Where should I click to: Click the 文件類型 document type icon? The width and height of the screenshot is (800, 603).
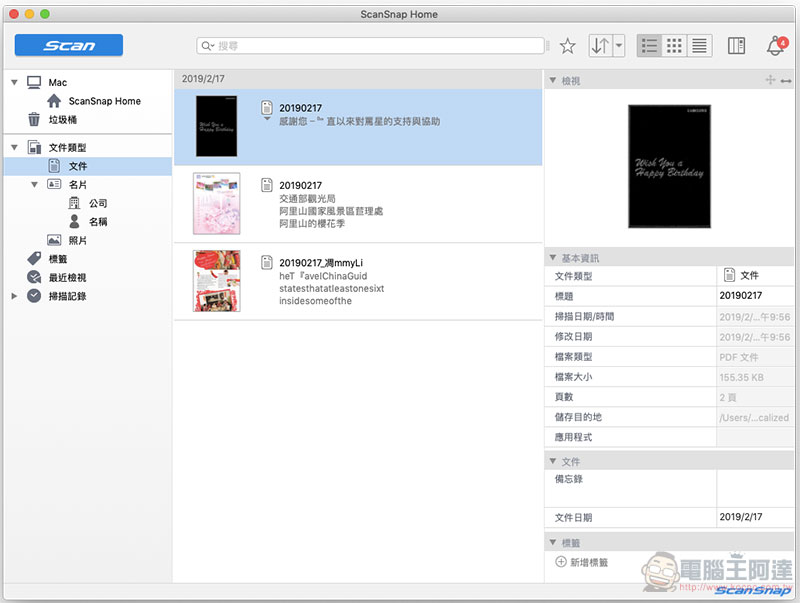click(34, 147)
